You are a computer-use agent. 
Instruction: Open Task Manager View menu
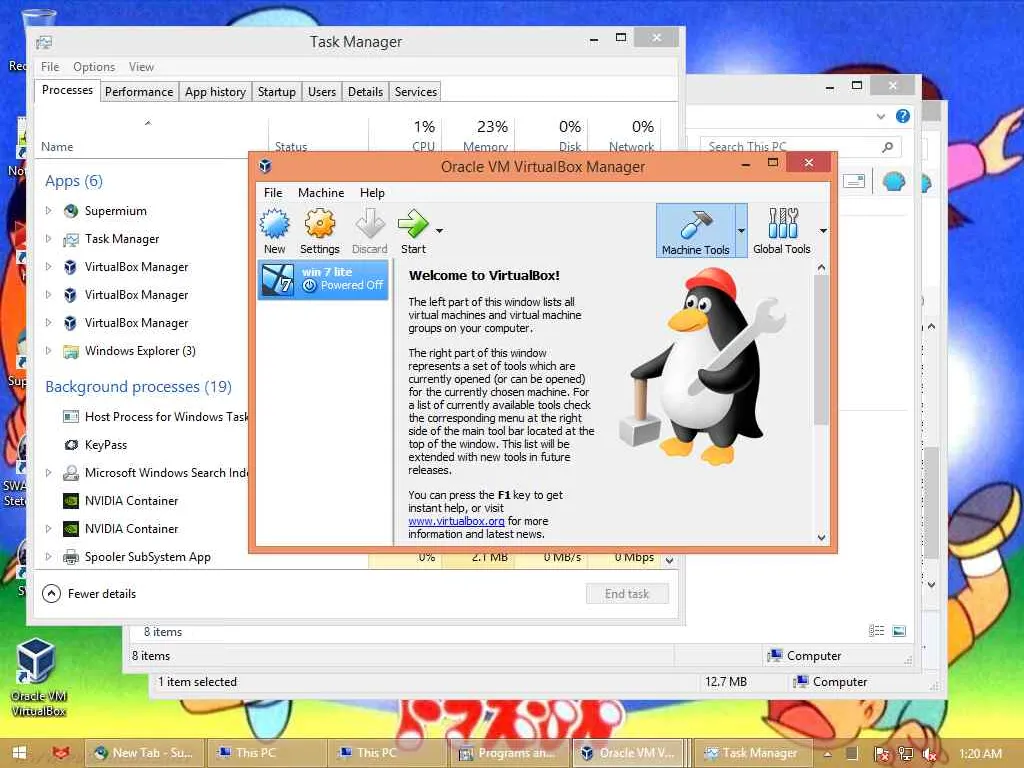[141, 67]
